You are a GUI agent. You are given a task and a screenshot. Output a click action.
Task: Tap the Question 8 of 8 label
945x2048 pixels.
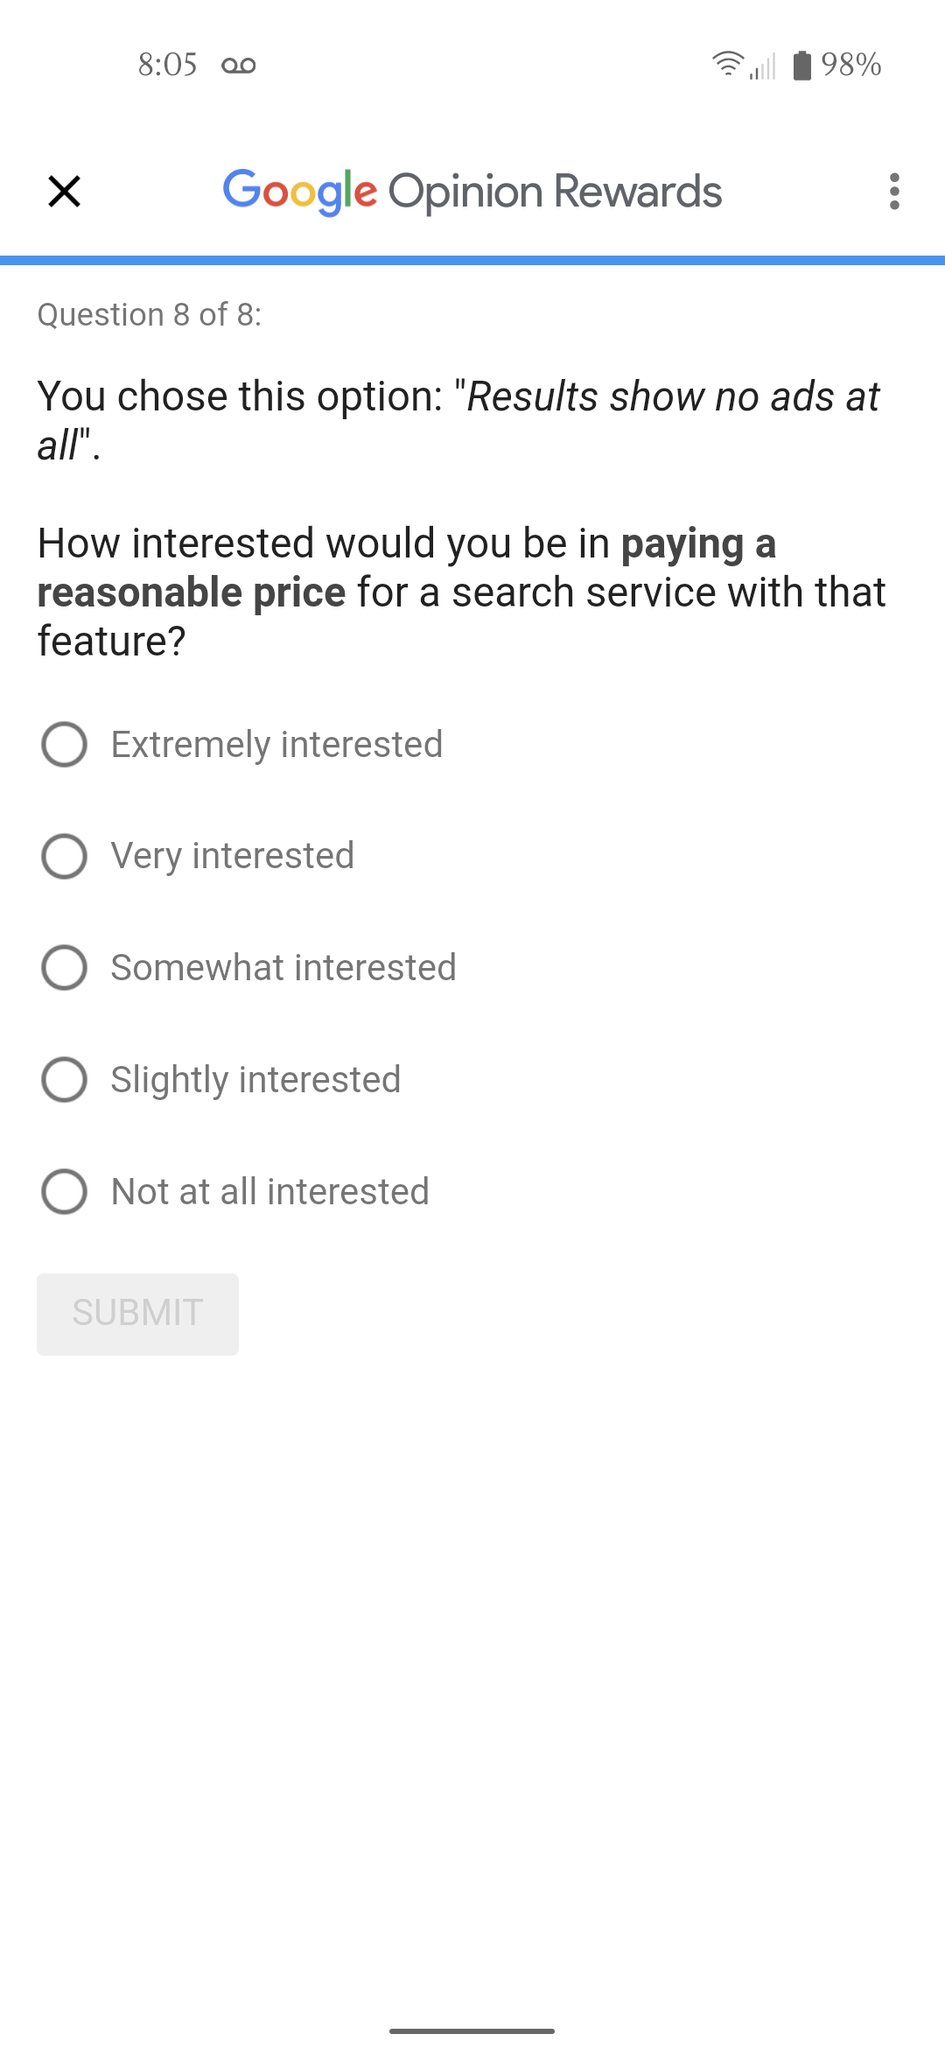tap(150, 315)
